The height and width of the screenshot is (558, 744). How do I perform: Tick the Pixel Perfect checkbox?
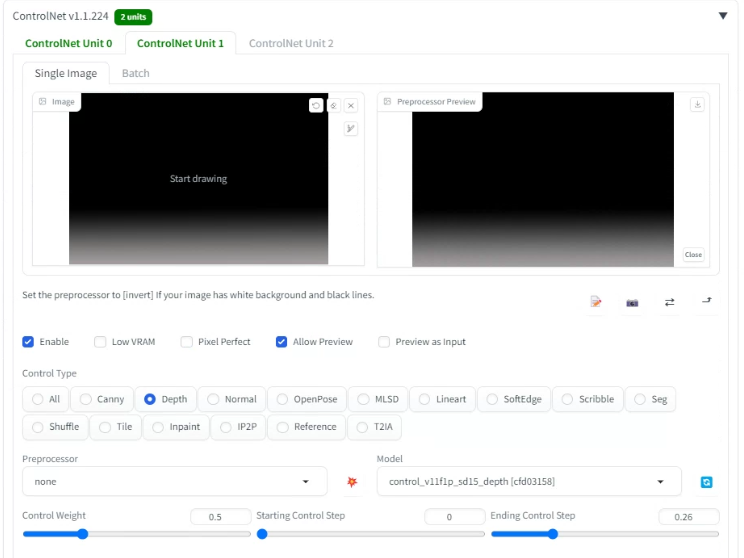click(186, 342)
